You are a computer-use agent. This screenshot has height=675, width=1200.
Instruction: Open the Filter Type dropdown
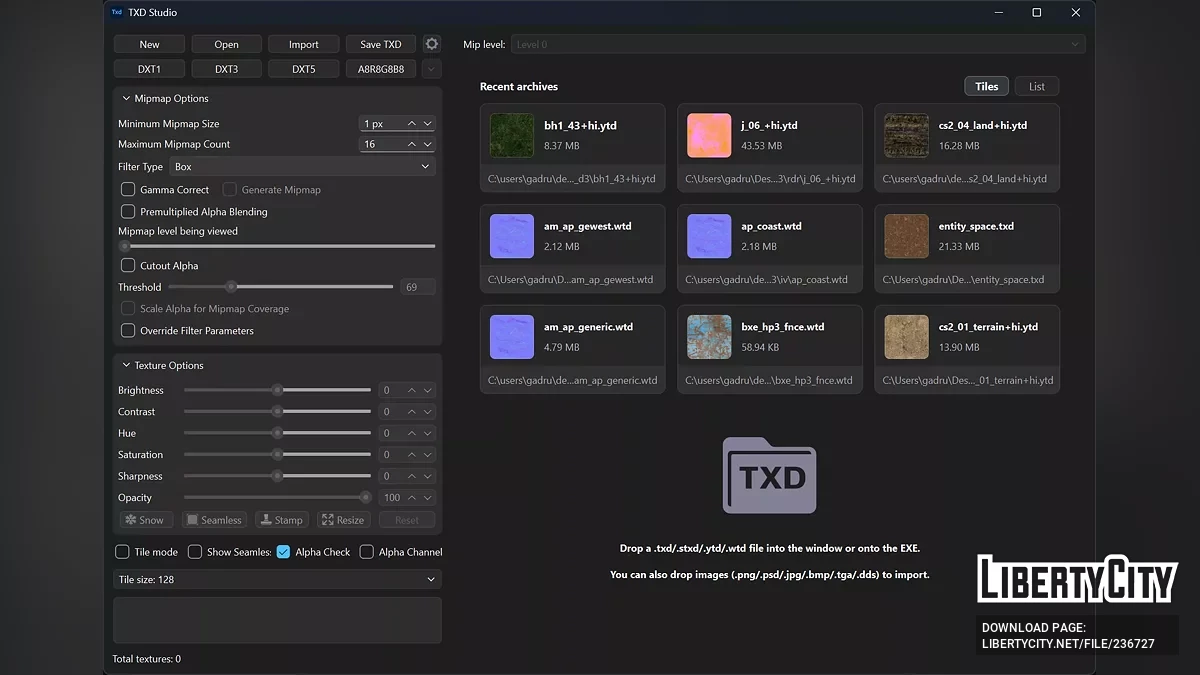(x=302, y=167)
